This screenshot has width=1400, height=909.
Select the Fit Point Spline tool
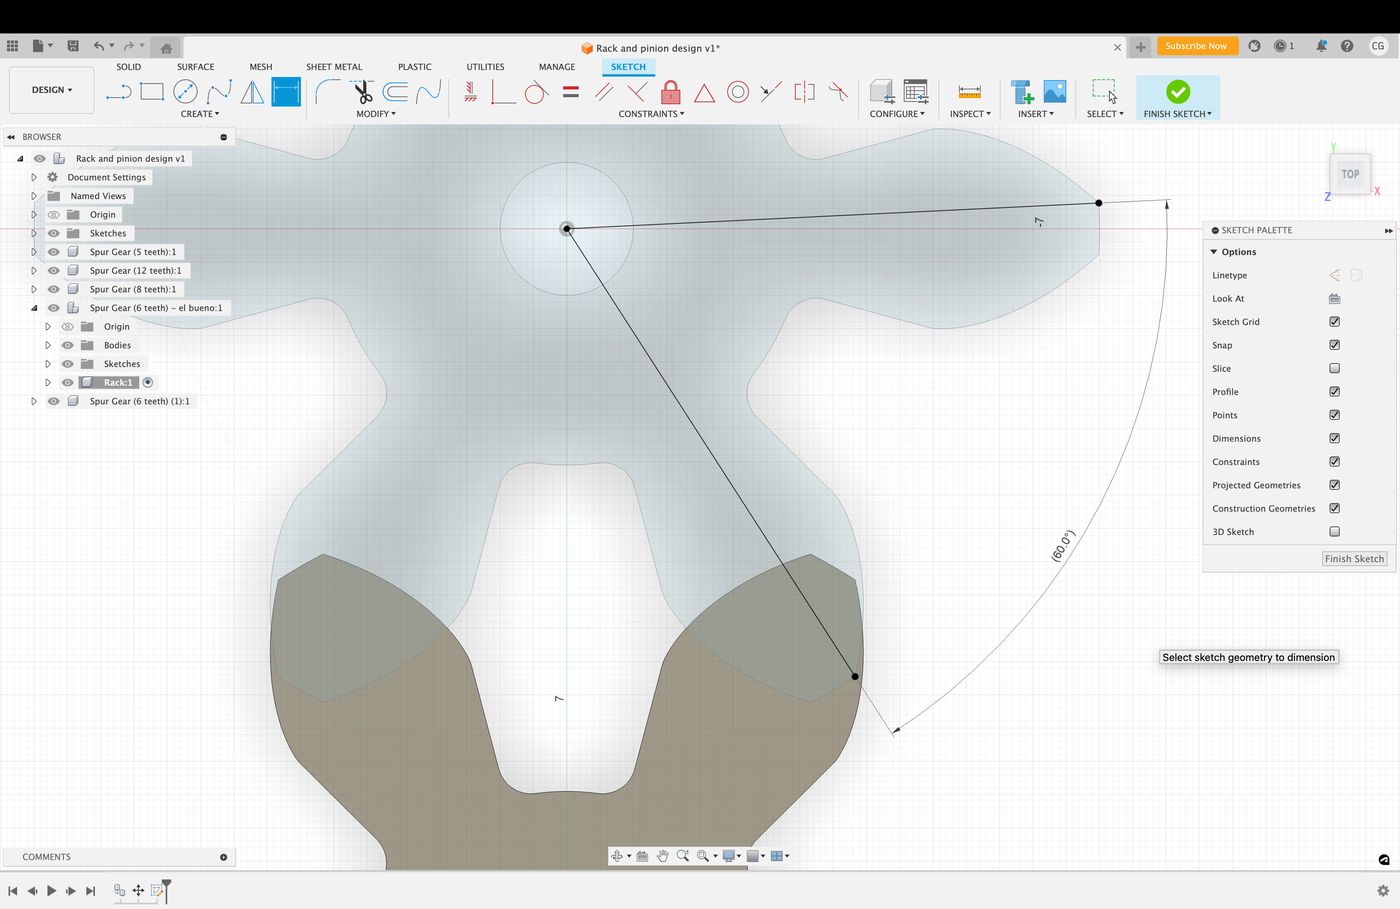[219, 92]
